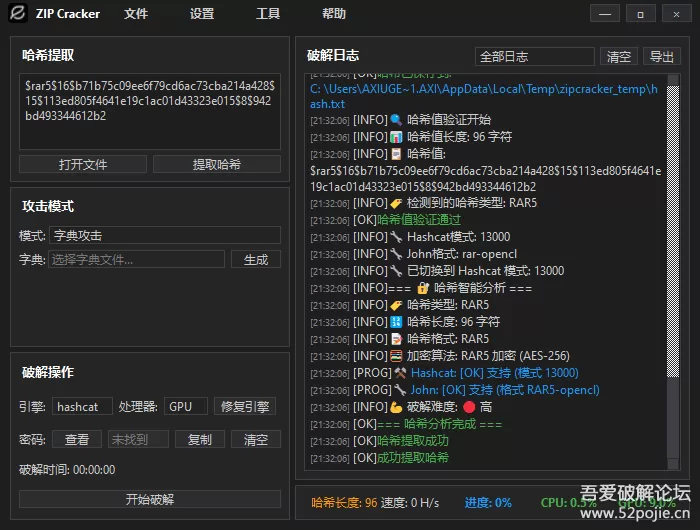
Task: Open the 帮助 menu
Action: click(334, 14)
